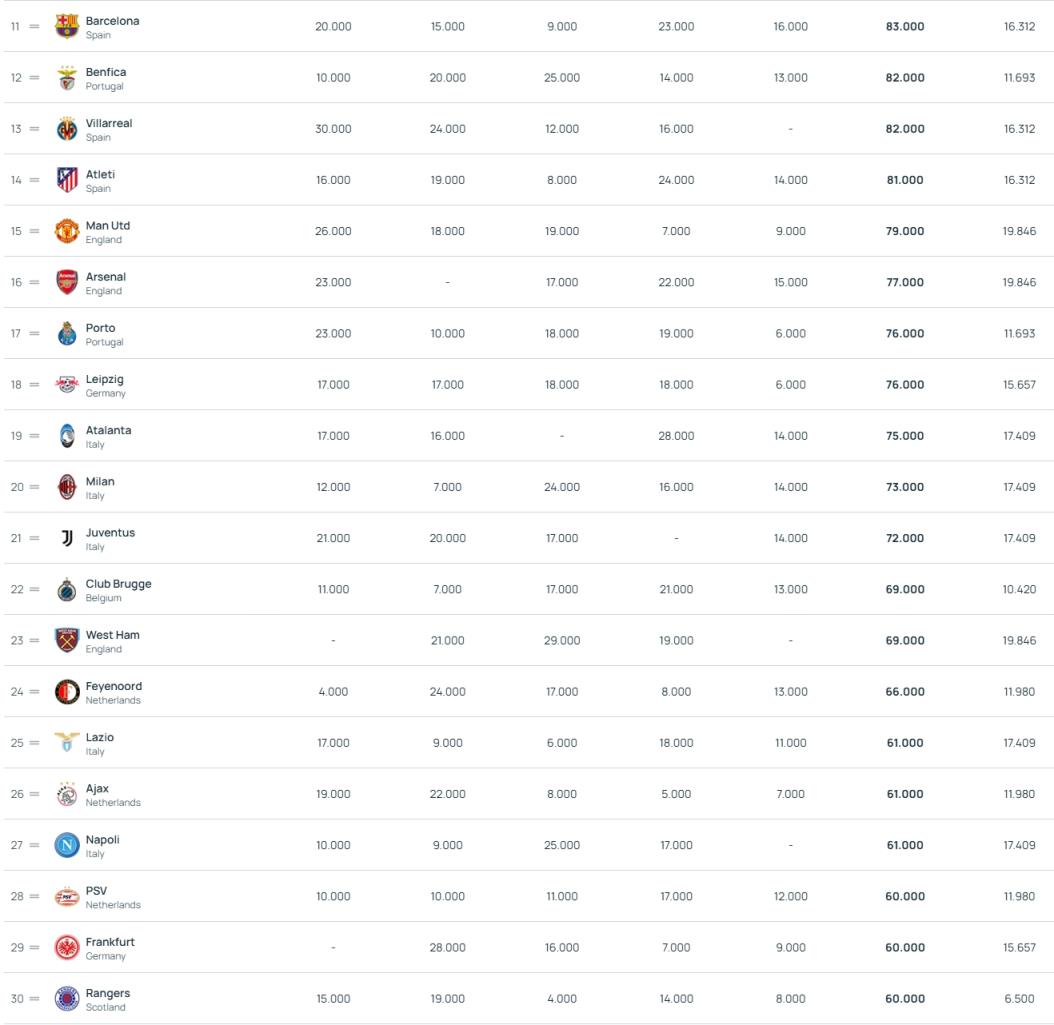Click the Feyenoord round crest
The image size is (1054, 1025).
click(67, 692)
